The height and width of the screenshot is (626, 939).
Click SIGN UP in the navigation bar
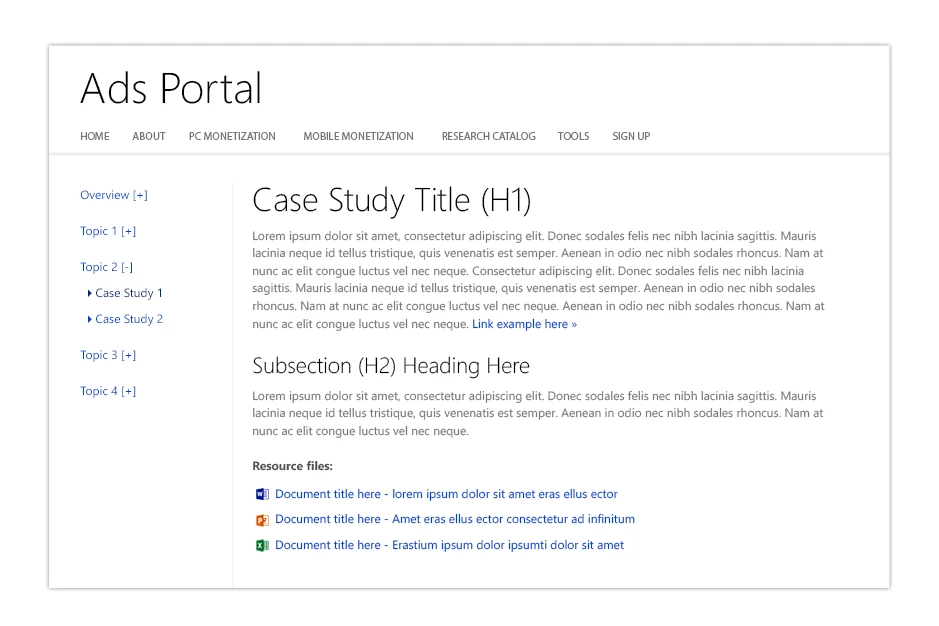point(631,136)
